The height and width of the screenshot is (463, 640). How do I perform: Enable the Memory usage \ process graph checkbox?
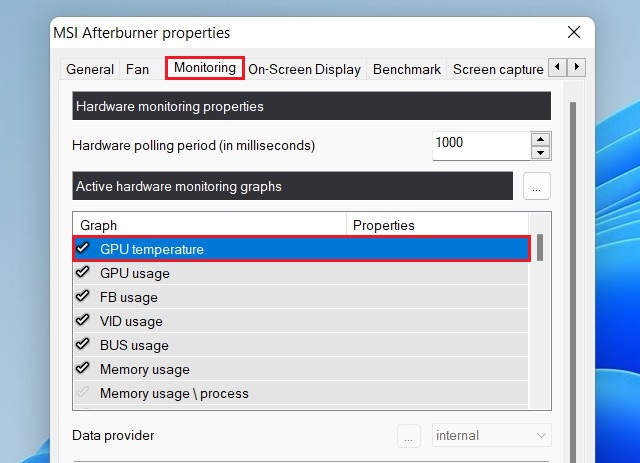(83, 392)
